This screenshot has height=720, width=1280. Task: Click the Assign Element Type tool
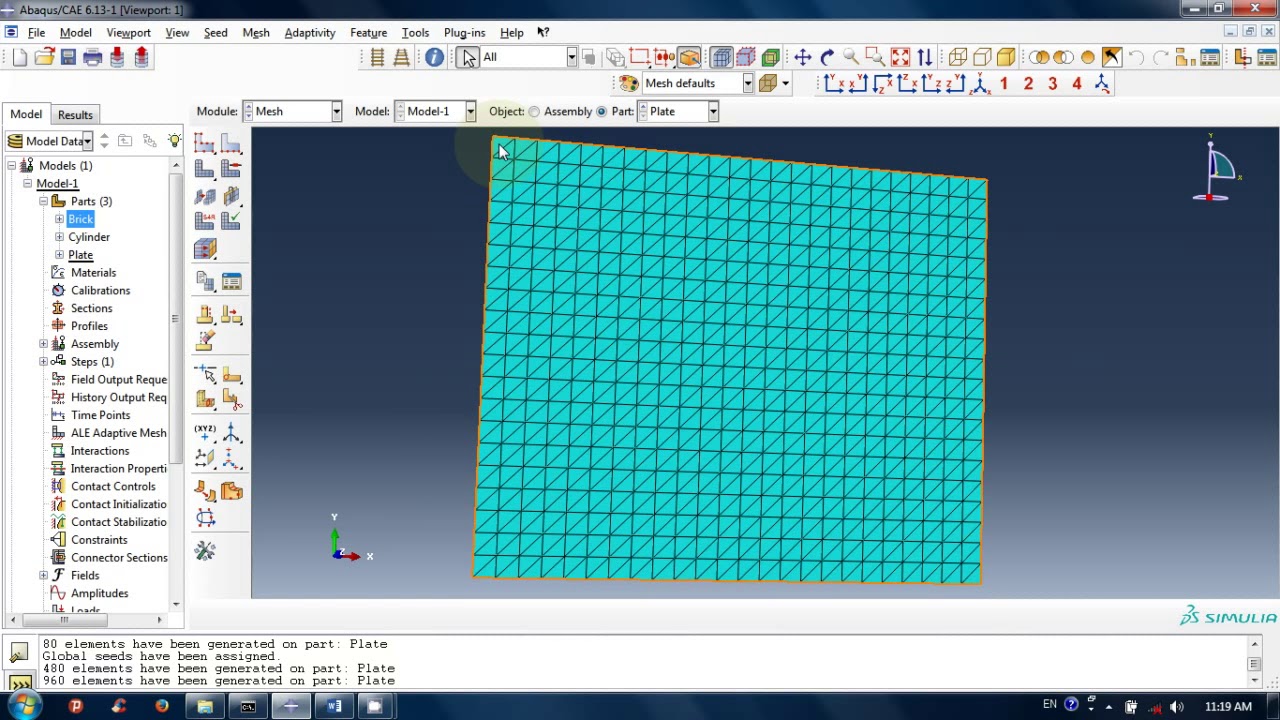pos(205,220)
